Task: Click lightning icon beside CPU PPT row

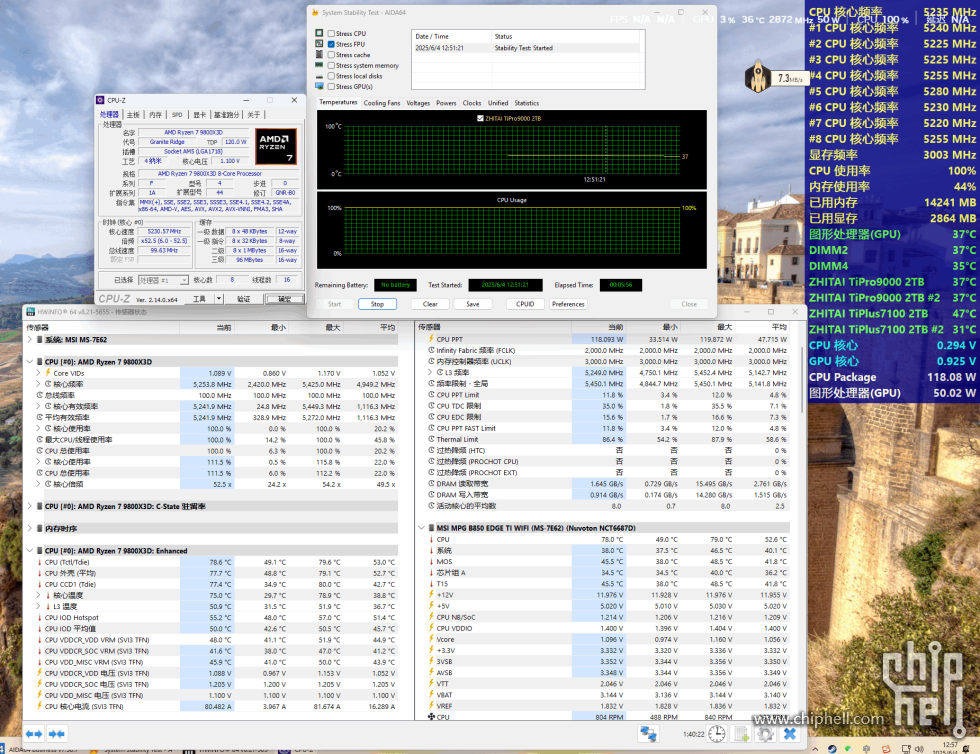Action: click(x=431, y=339)
